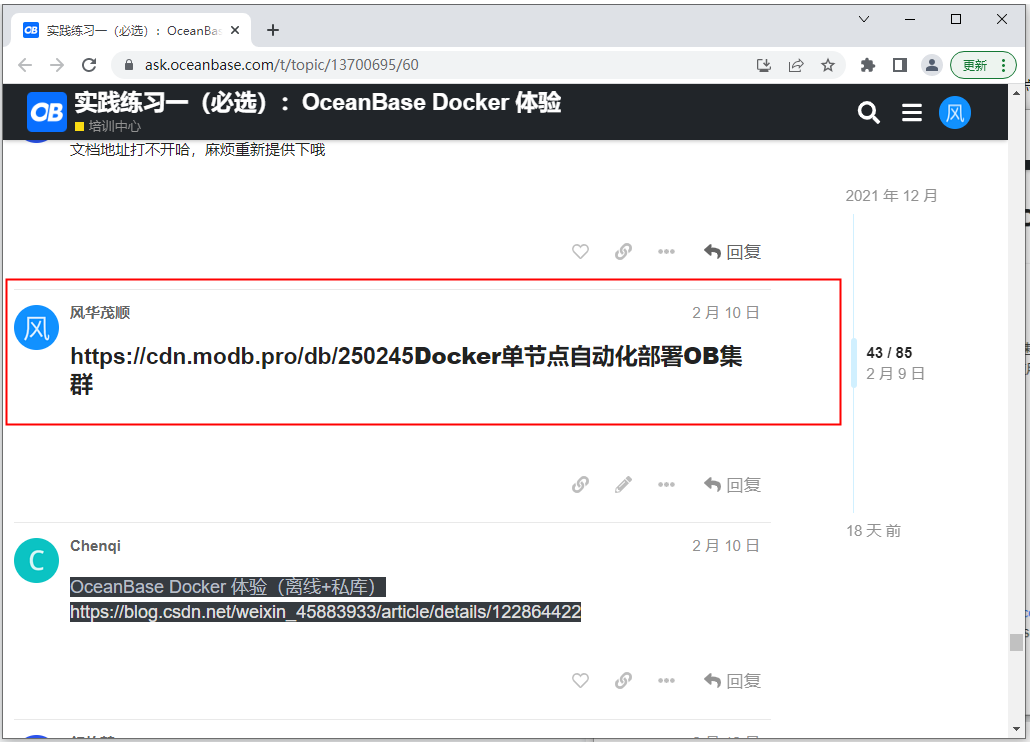Open the 培训中心 category link
The width and height of the screenshot is (1030, 742).
(x=108, y=126)
